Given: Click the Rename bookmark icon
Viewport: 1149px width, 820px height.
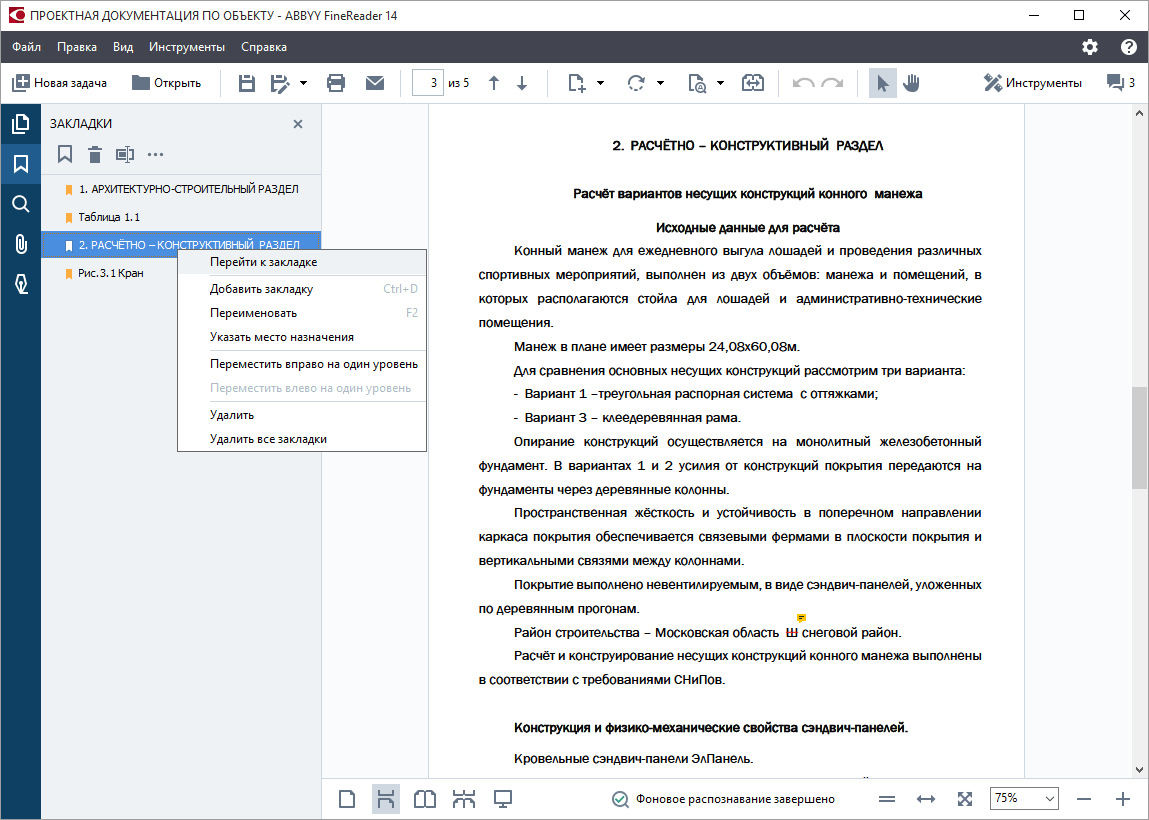Looking at the screenshot, I should [125, 154].
